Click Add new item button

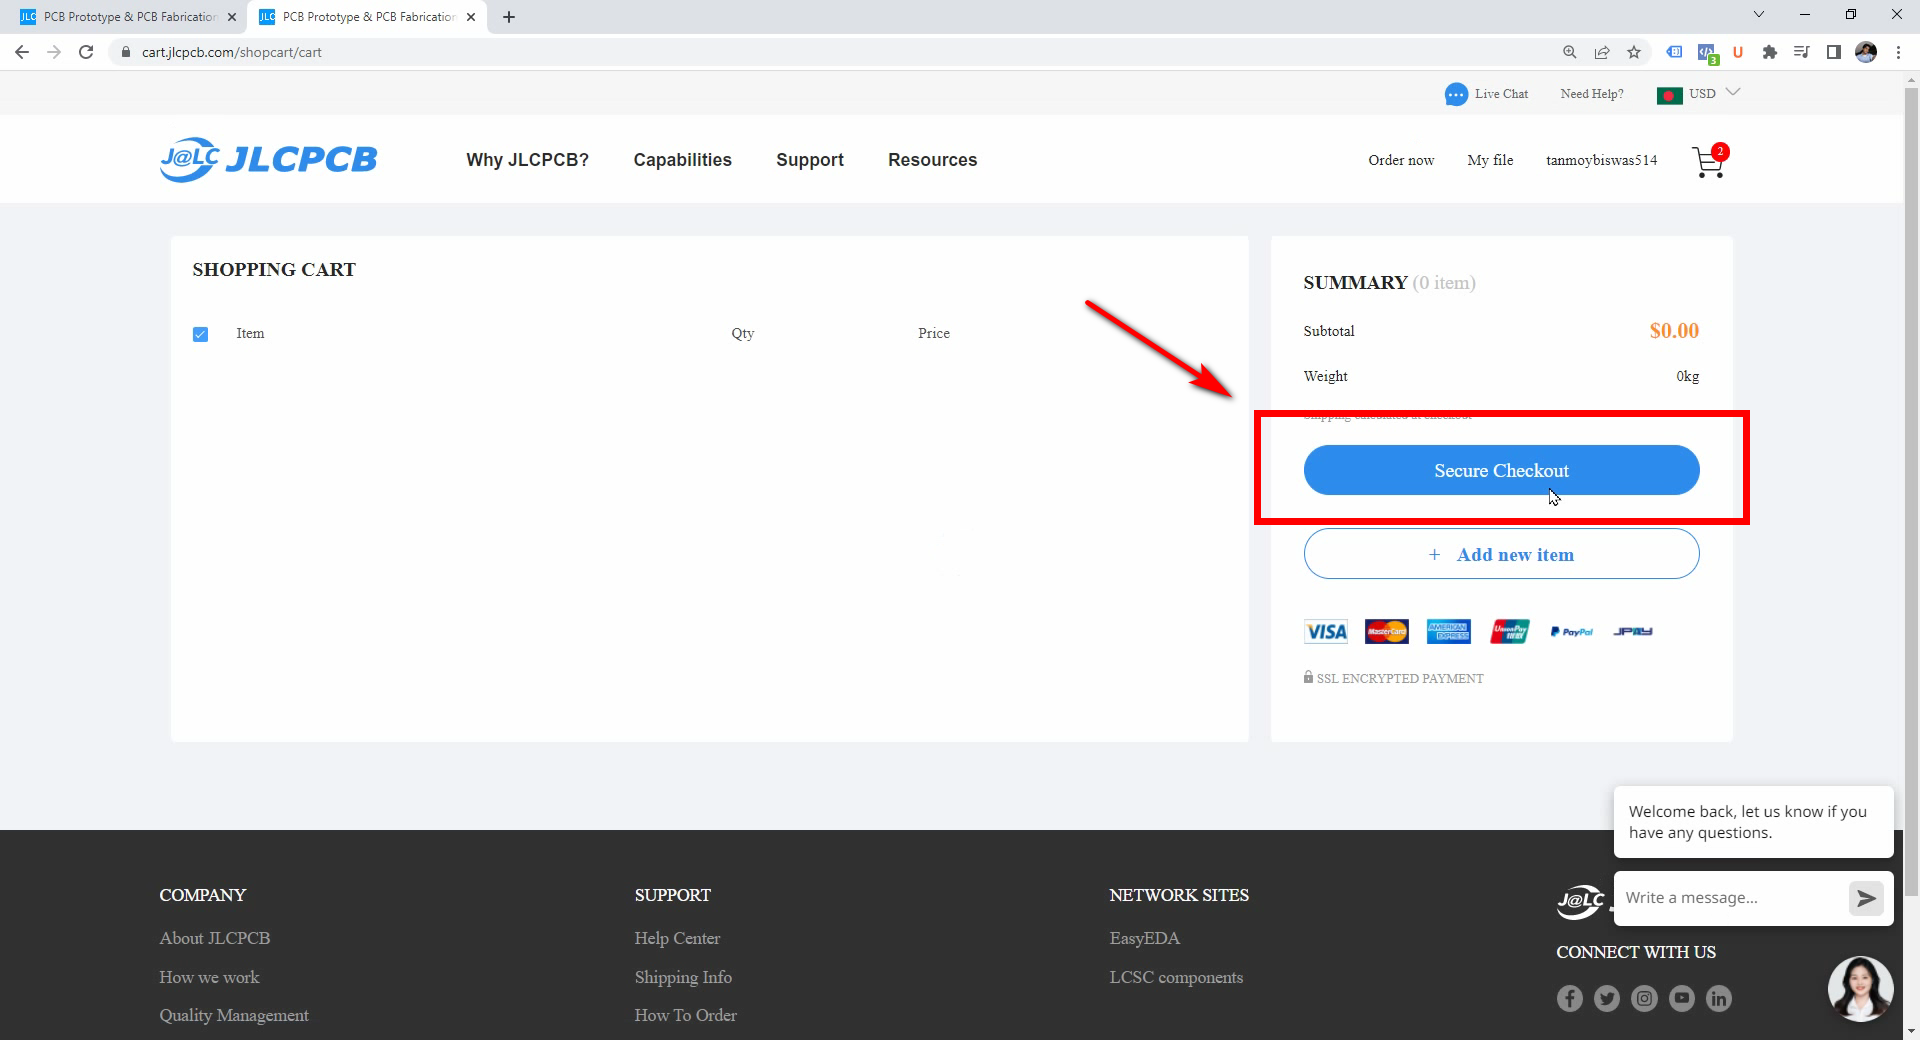tap(1501, 554)
